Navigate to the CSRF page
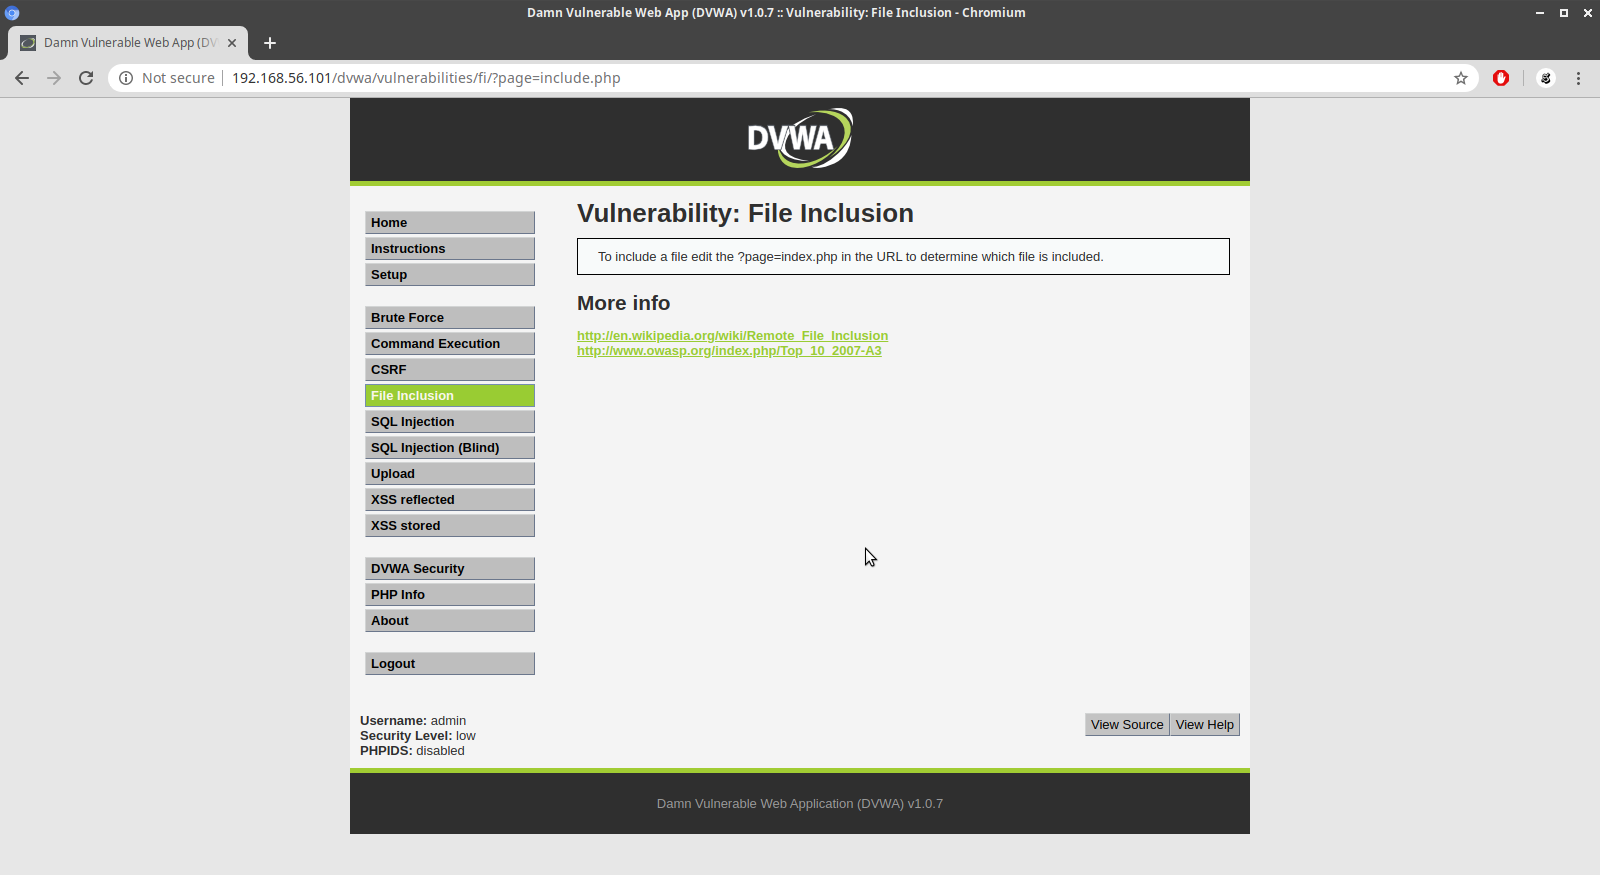 tap(450, 370)
